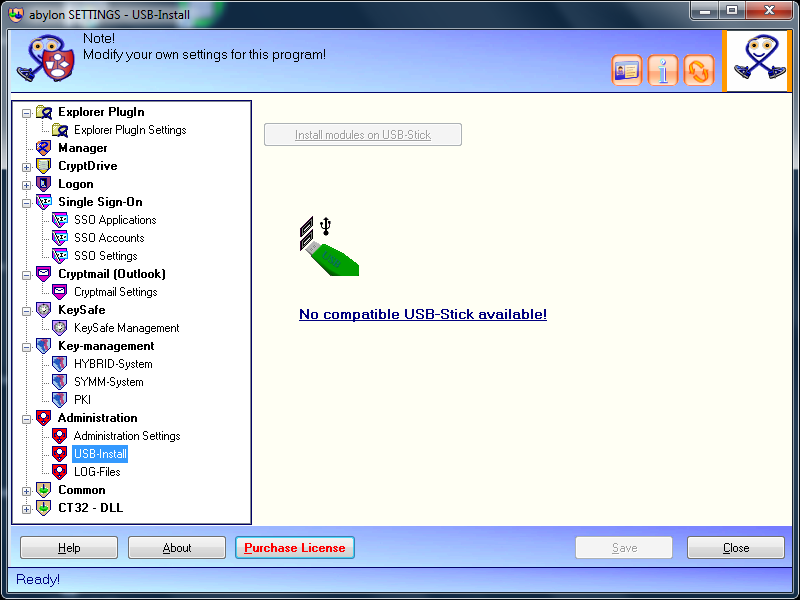The image size is (800, 600).
Task: Expand the Common node
Action: tap(27, 491)
